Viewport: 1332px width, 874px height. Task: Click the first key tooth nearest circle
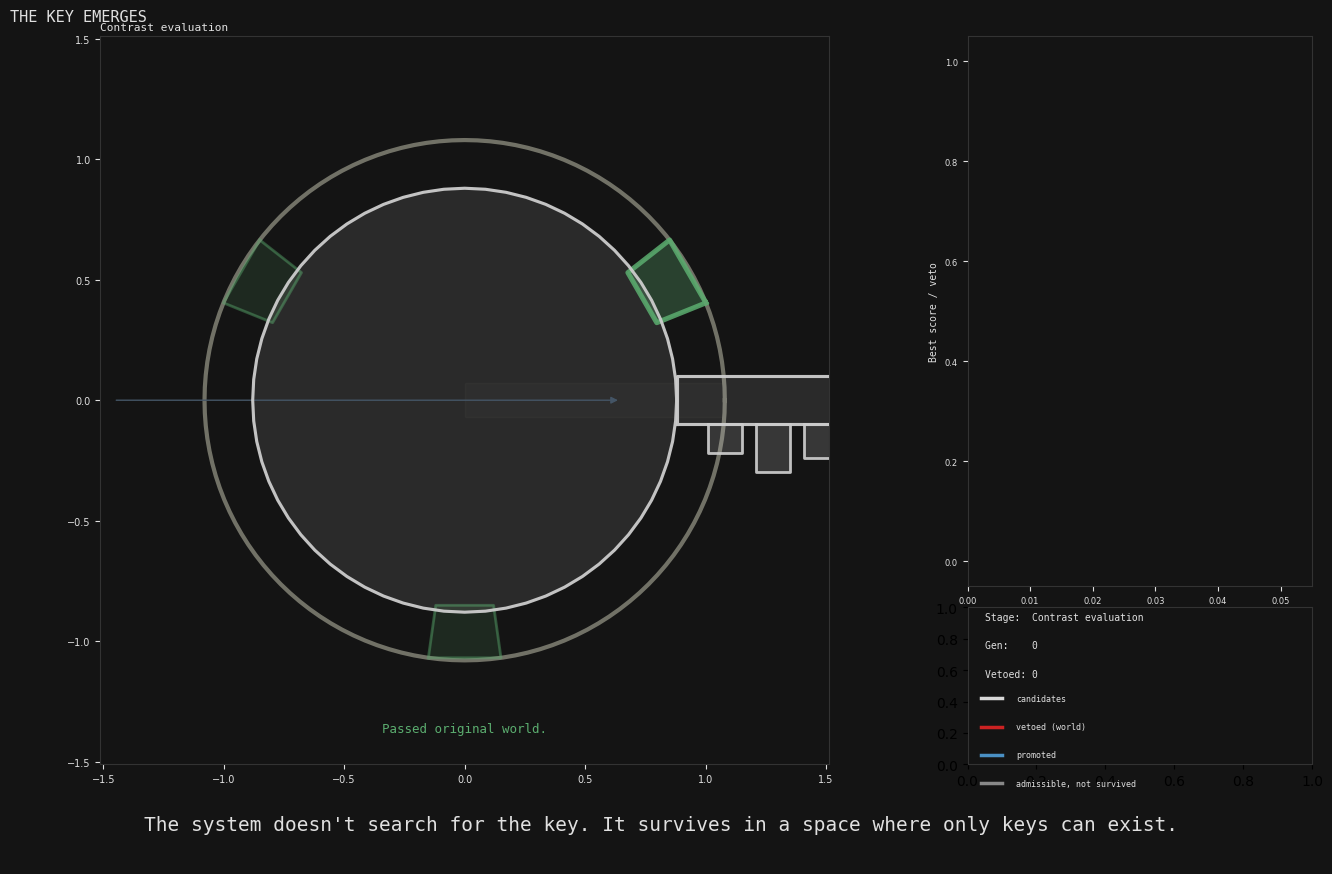click(x=725, y=439)
